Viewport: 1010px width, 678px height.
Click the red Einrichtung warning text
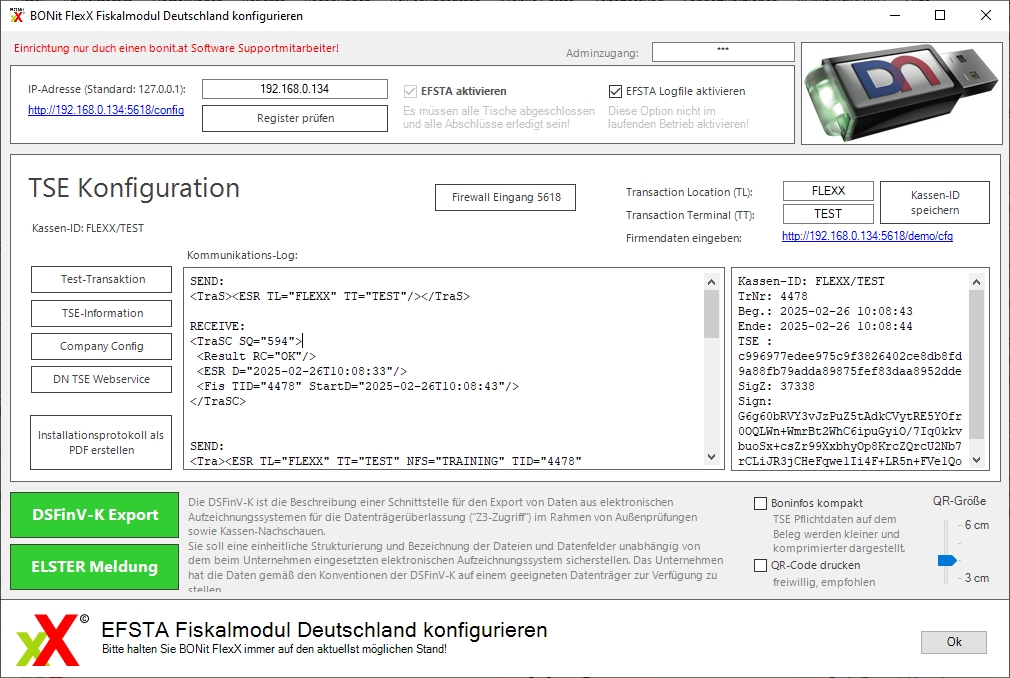176,48
